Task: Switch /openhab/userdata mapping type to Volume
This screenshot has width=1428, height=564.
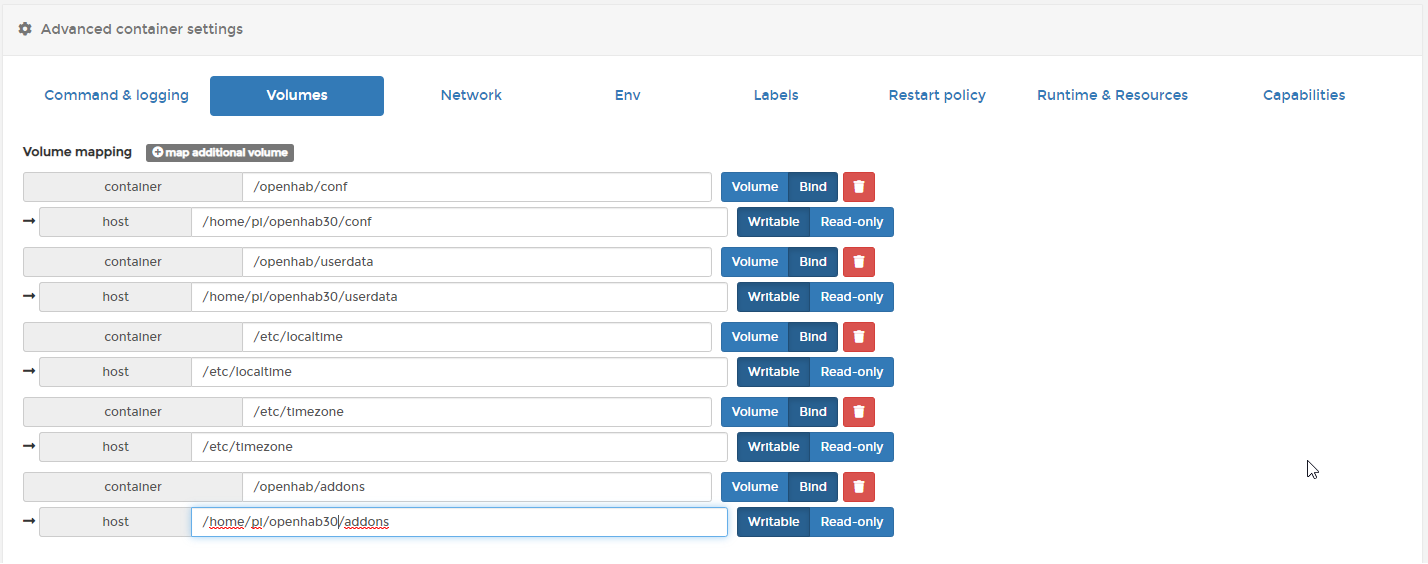Action: [x=754, y=262]
